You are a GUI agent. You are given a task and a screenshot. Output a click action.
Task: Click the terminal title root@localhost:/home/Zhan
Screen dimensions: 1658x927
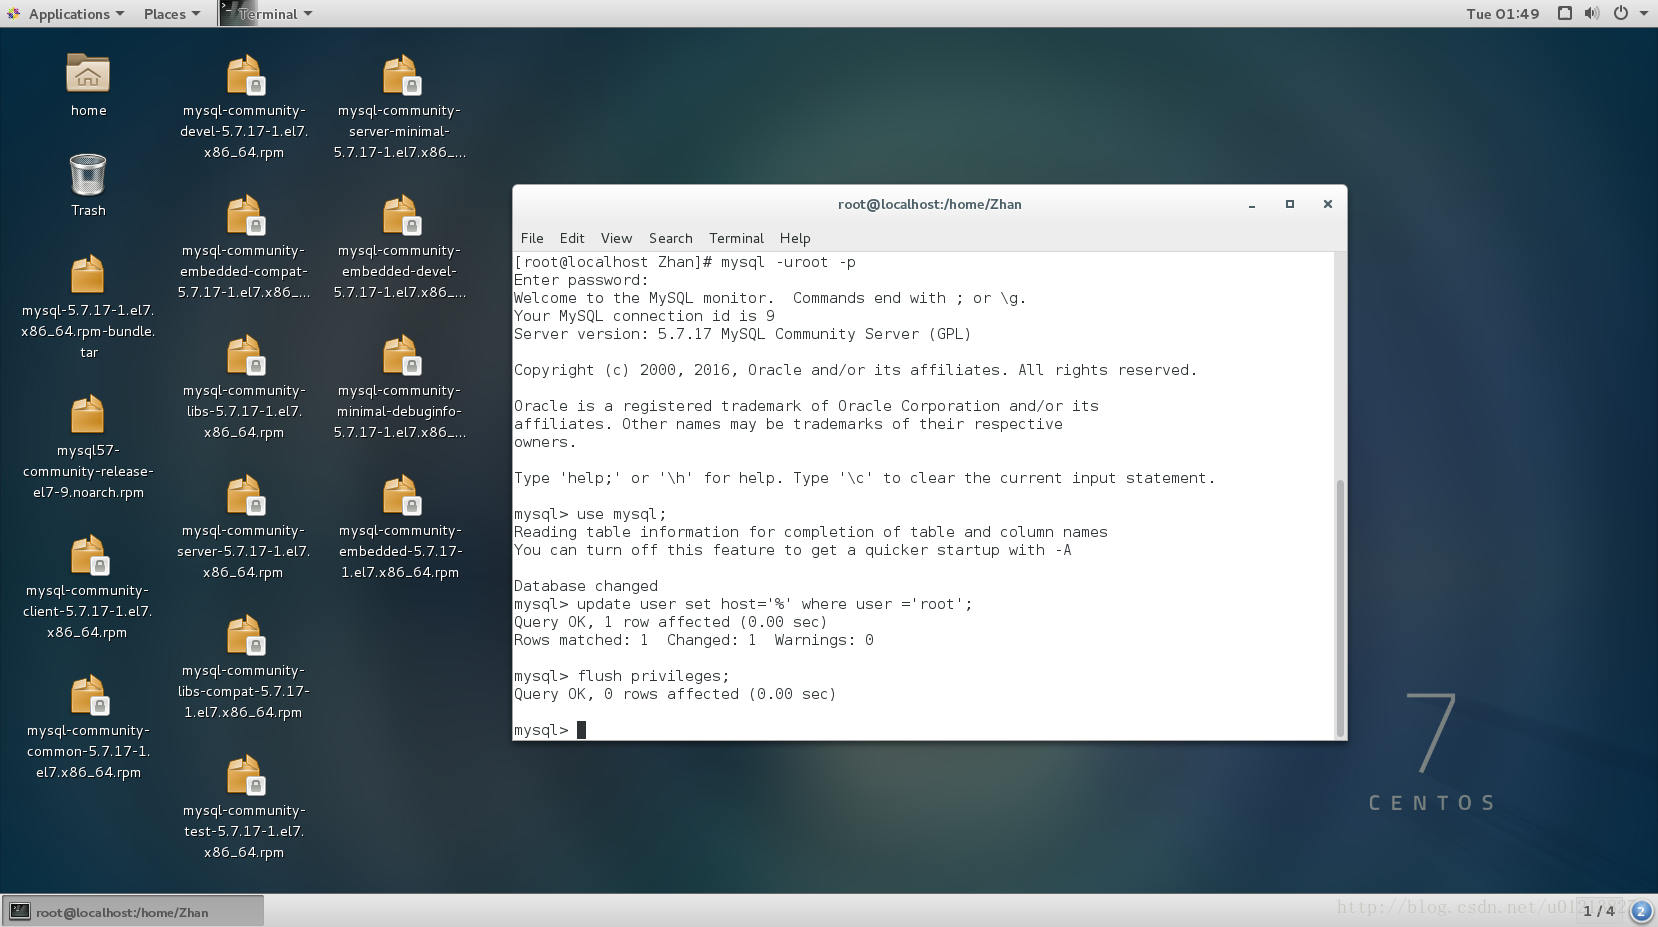tap(930, 204)
